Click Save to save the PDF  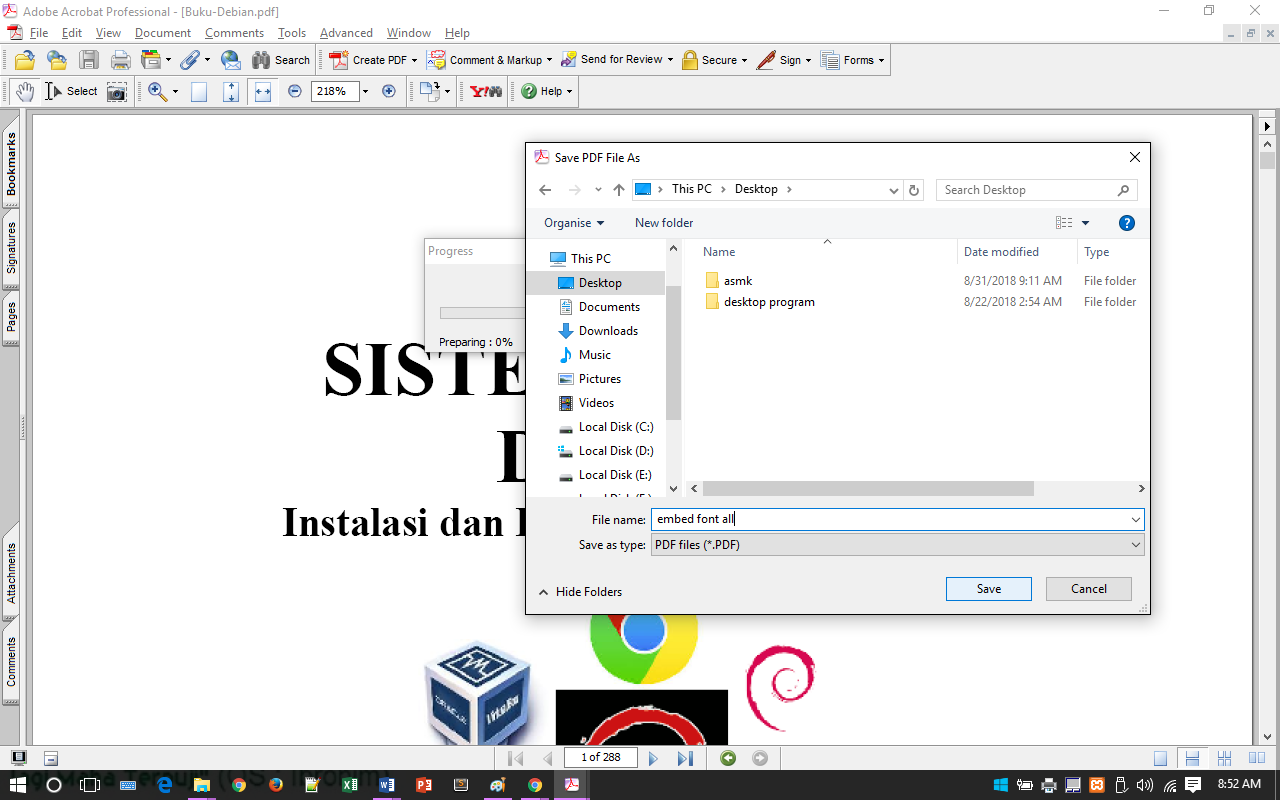click(988, 588)
